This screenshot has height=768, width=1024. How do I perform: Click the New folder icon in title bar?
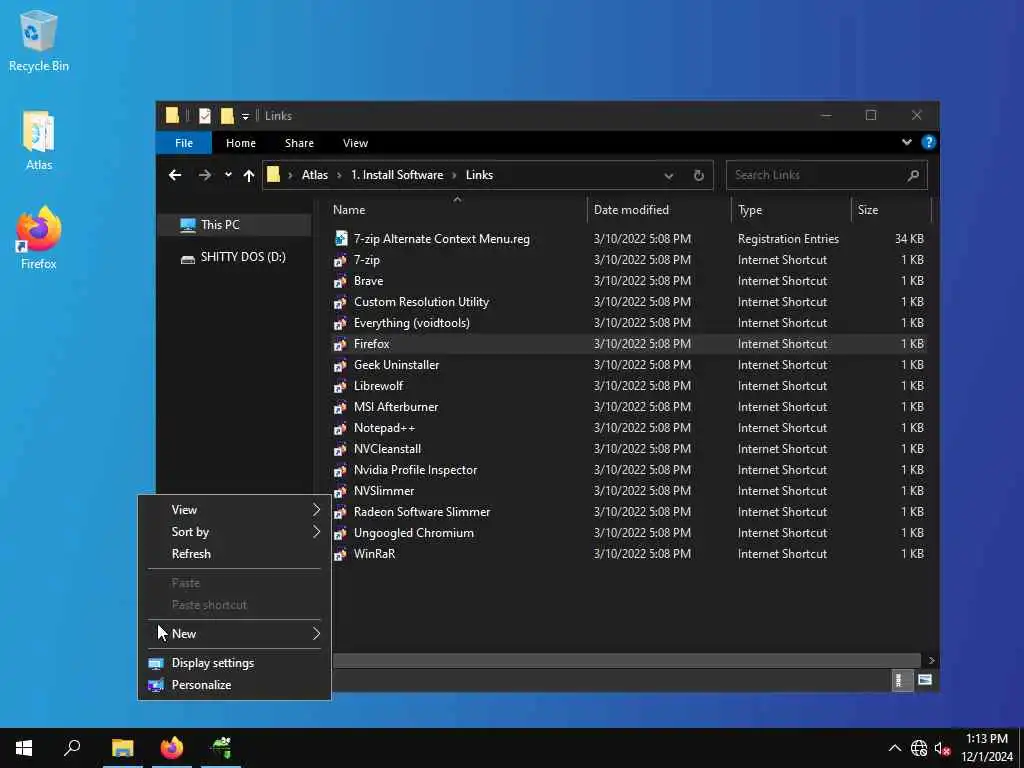[x=227, y=116]
